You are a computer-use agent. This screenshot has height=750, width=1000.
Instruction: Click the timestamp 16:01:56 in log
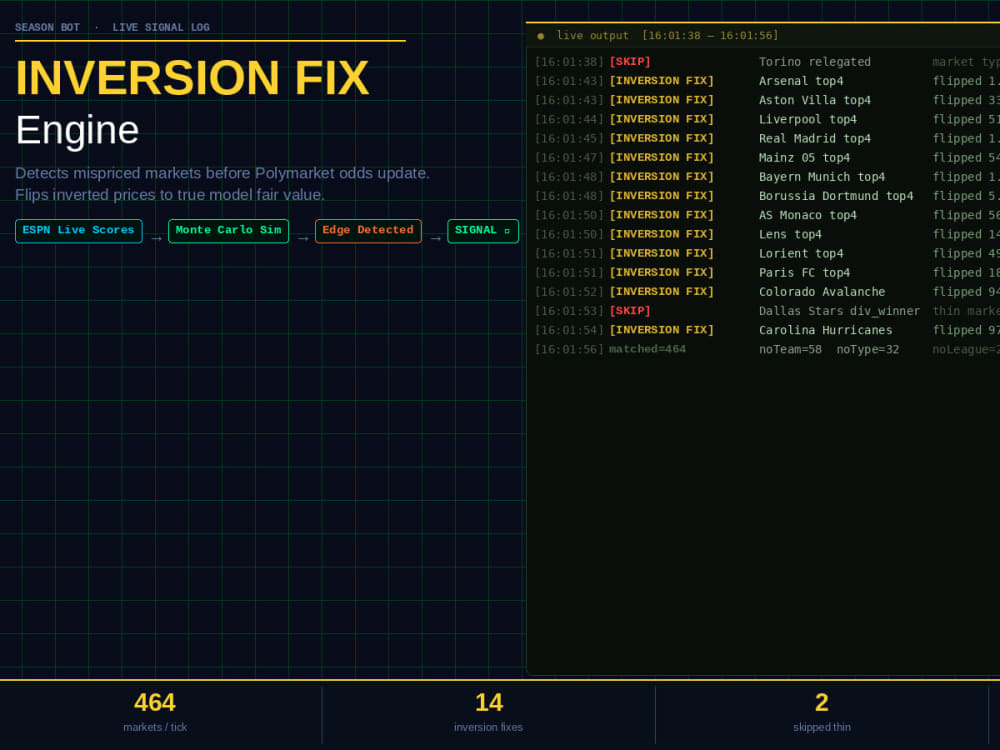569,349
